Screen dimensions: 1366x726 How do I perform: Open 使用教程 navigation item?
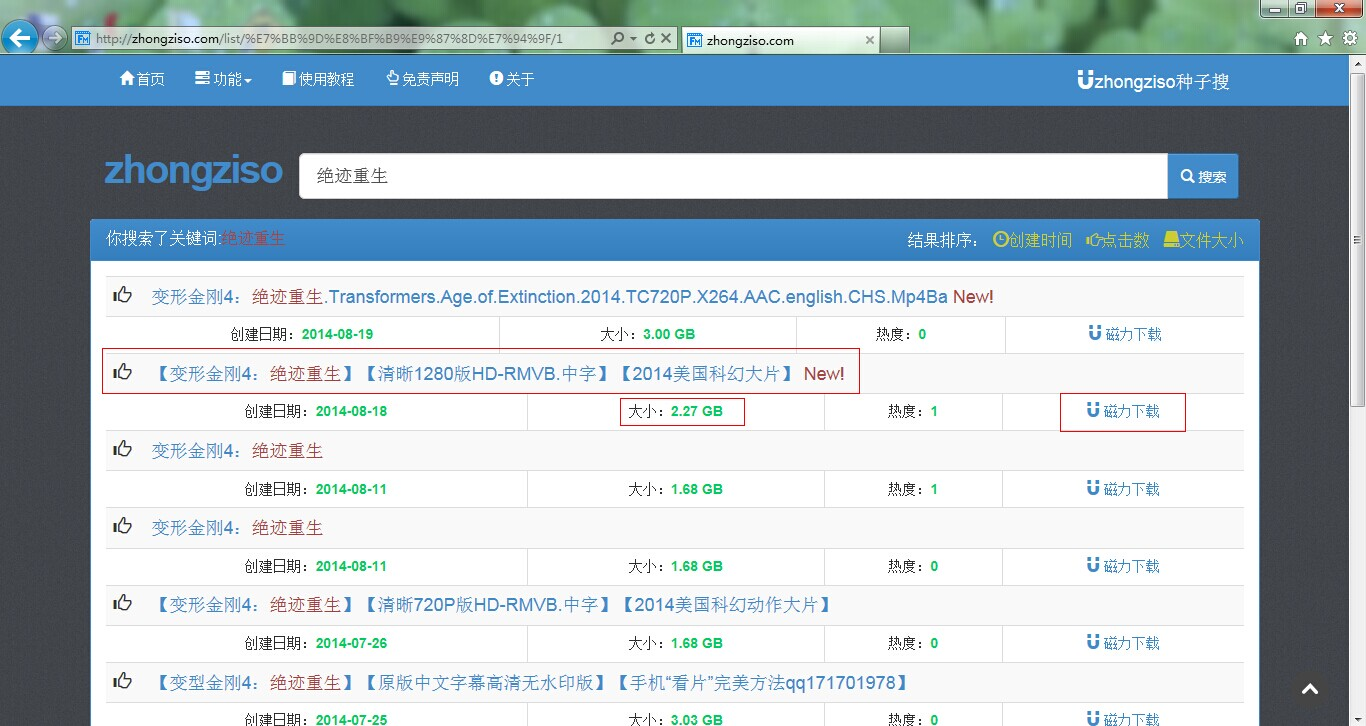[x=318, y=79]
